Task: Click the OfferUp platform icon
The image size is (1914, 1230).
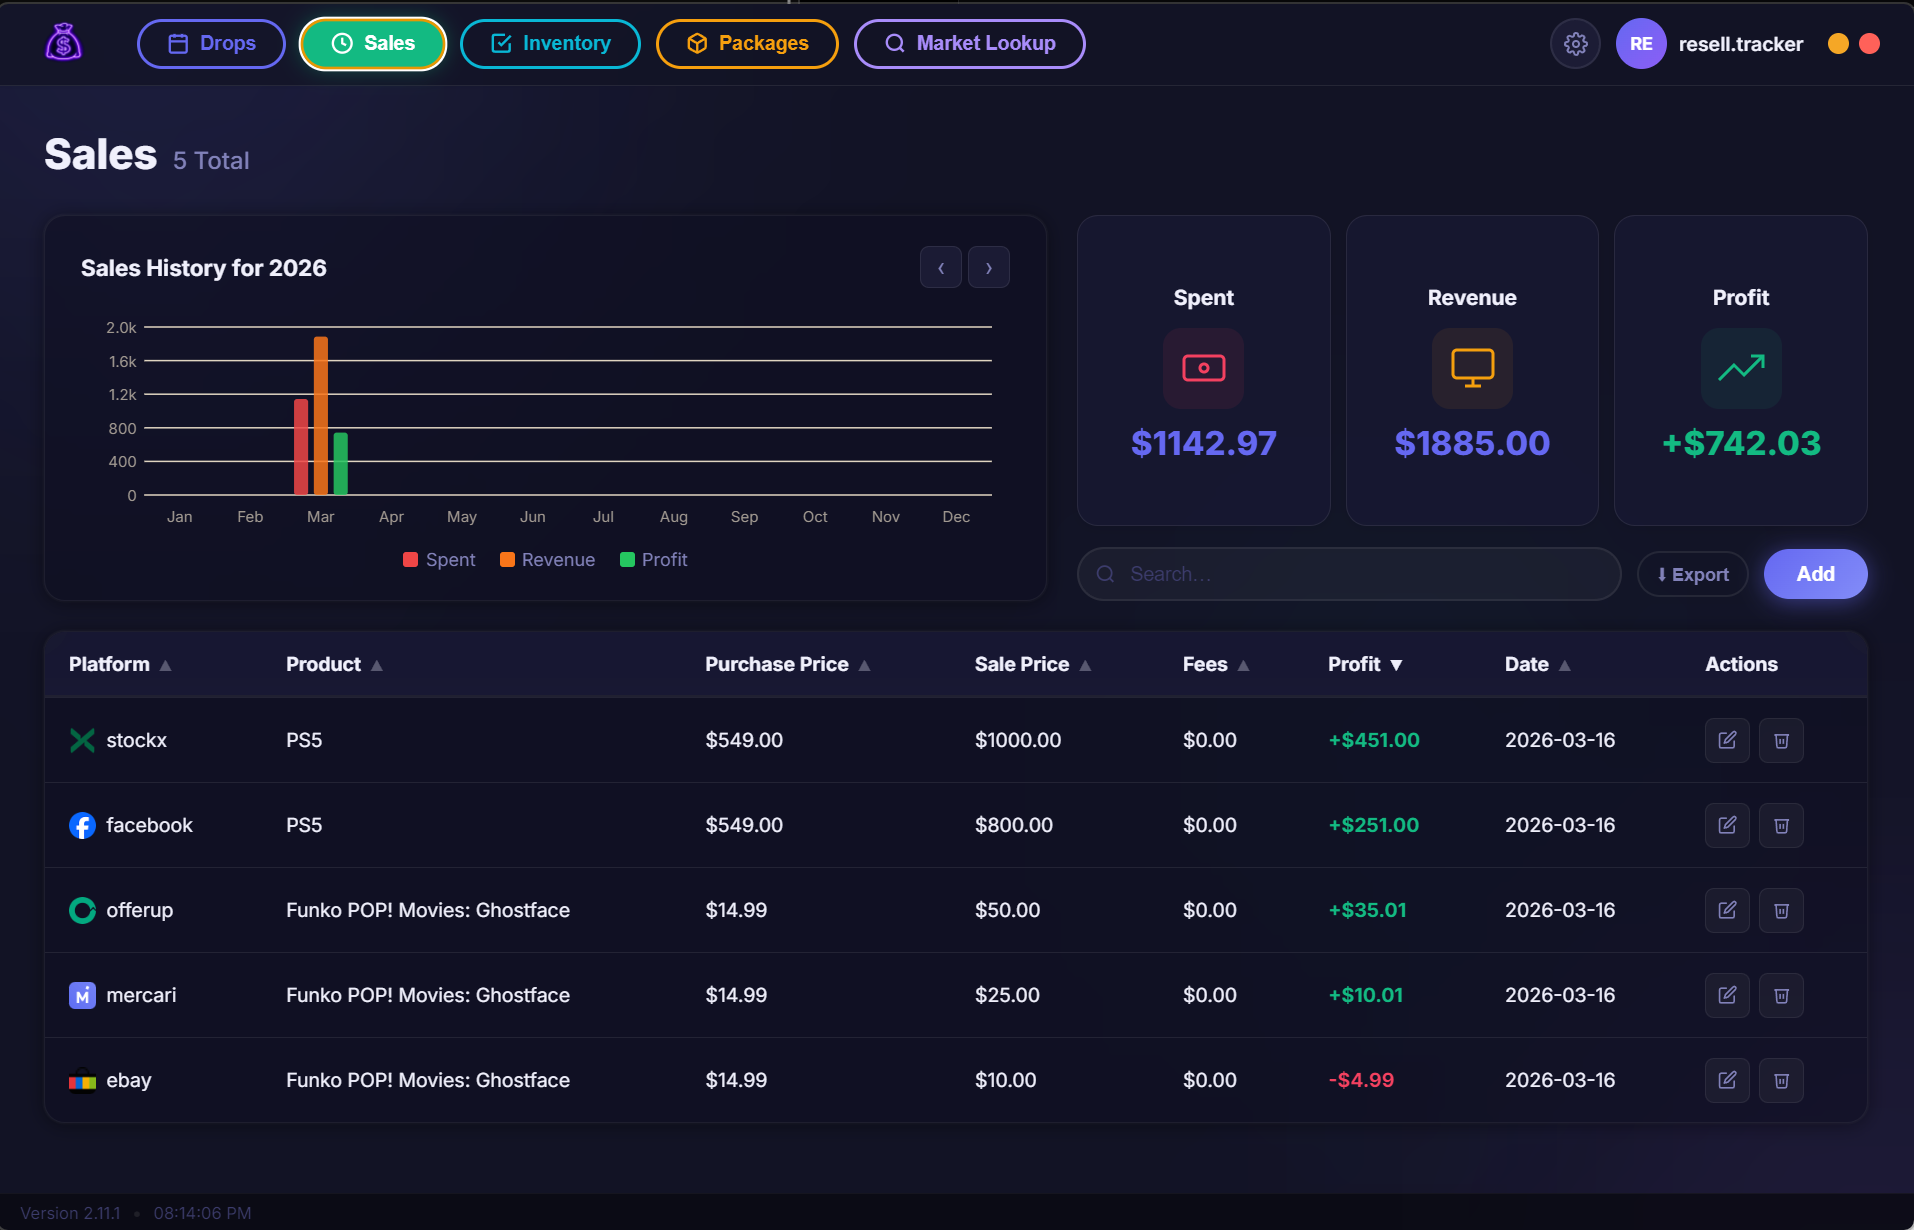Action: pos(82,910)
